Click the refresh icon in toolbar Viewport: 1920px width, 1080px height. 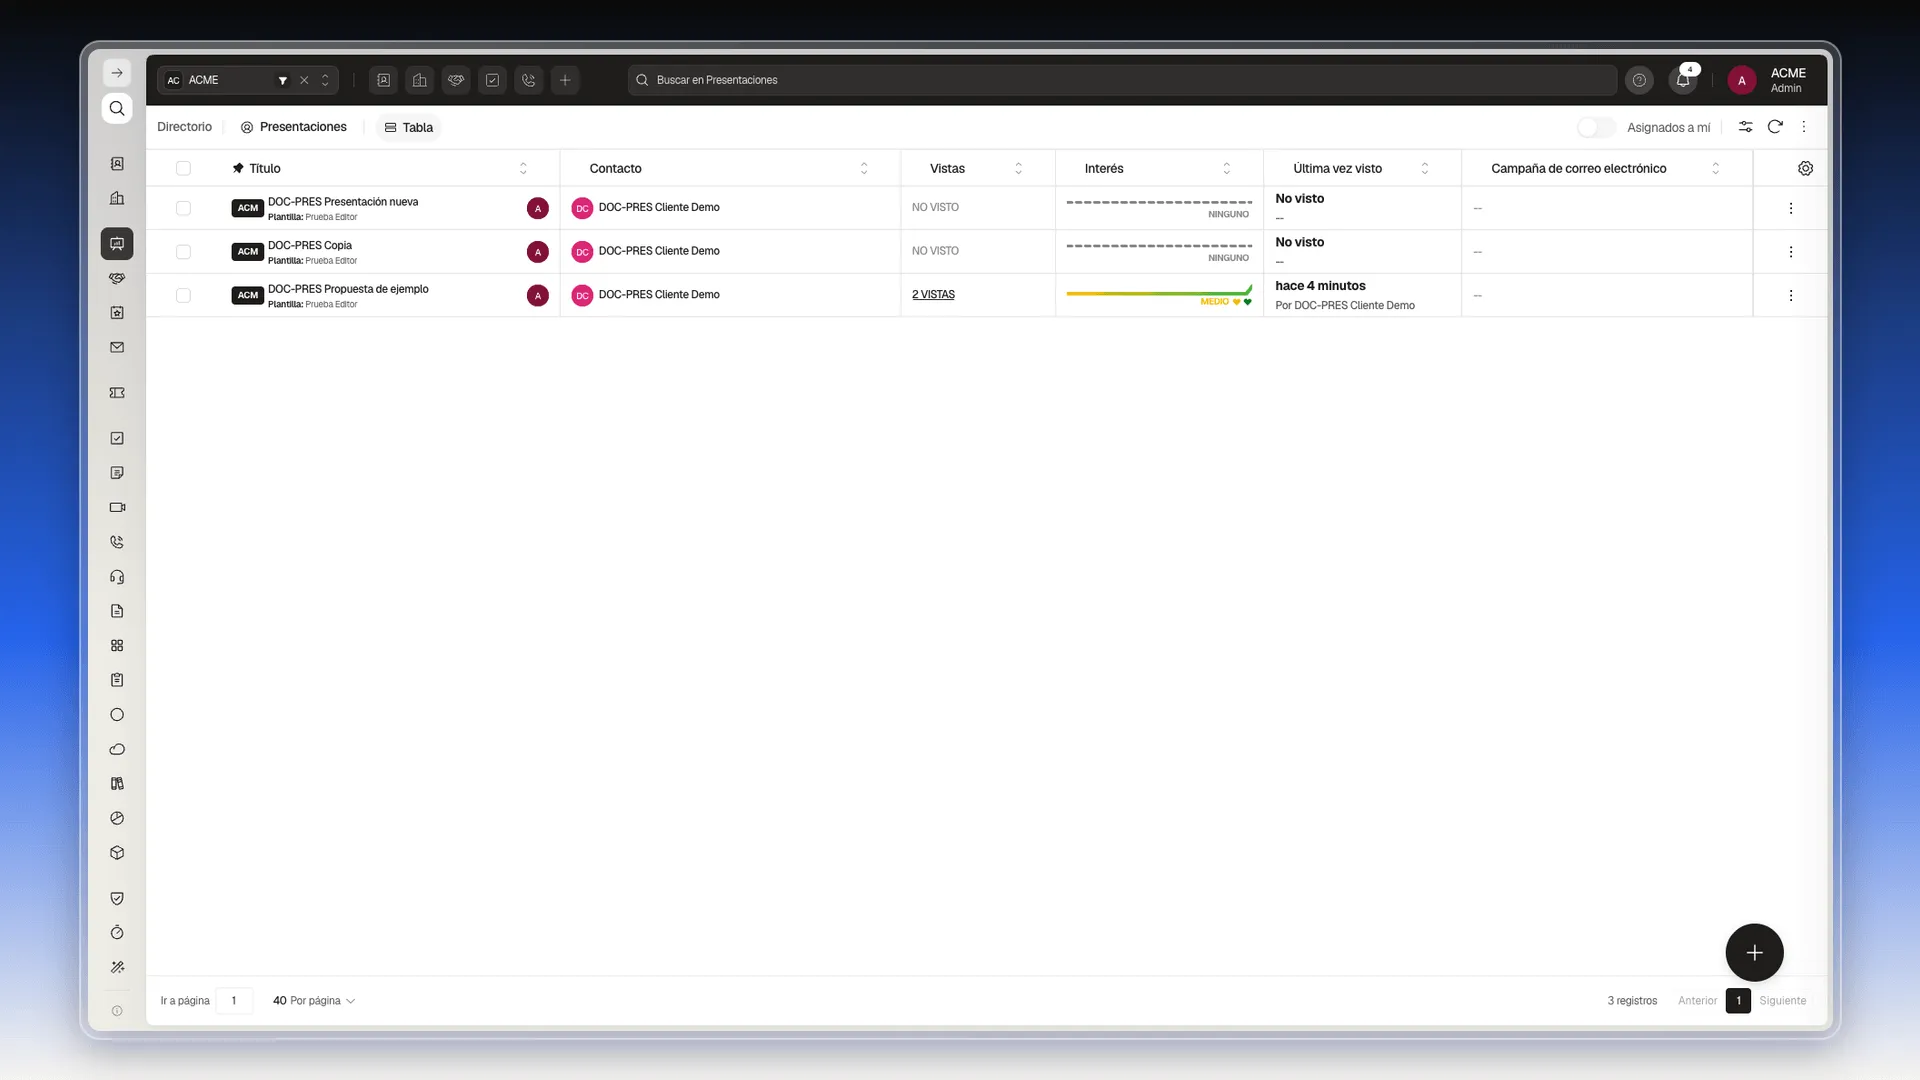[x=1775, y=127]
